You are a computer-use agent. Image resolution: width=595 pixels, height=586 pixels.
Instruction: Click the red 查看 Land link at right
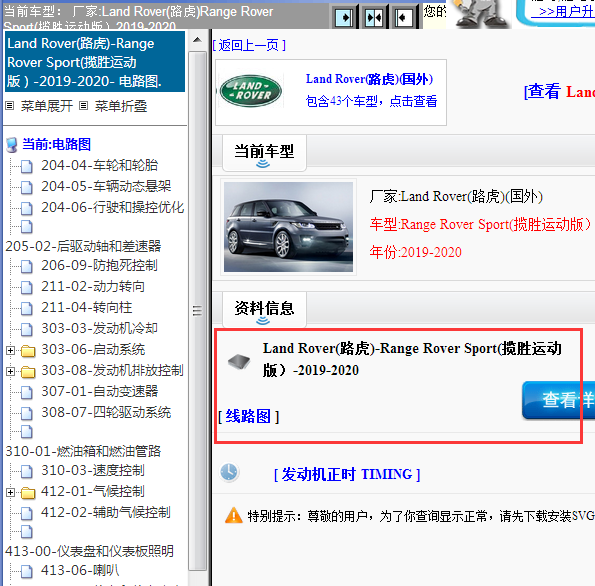559,91
